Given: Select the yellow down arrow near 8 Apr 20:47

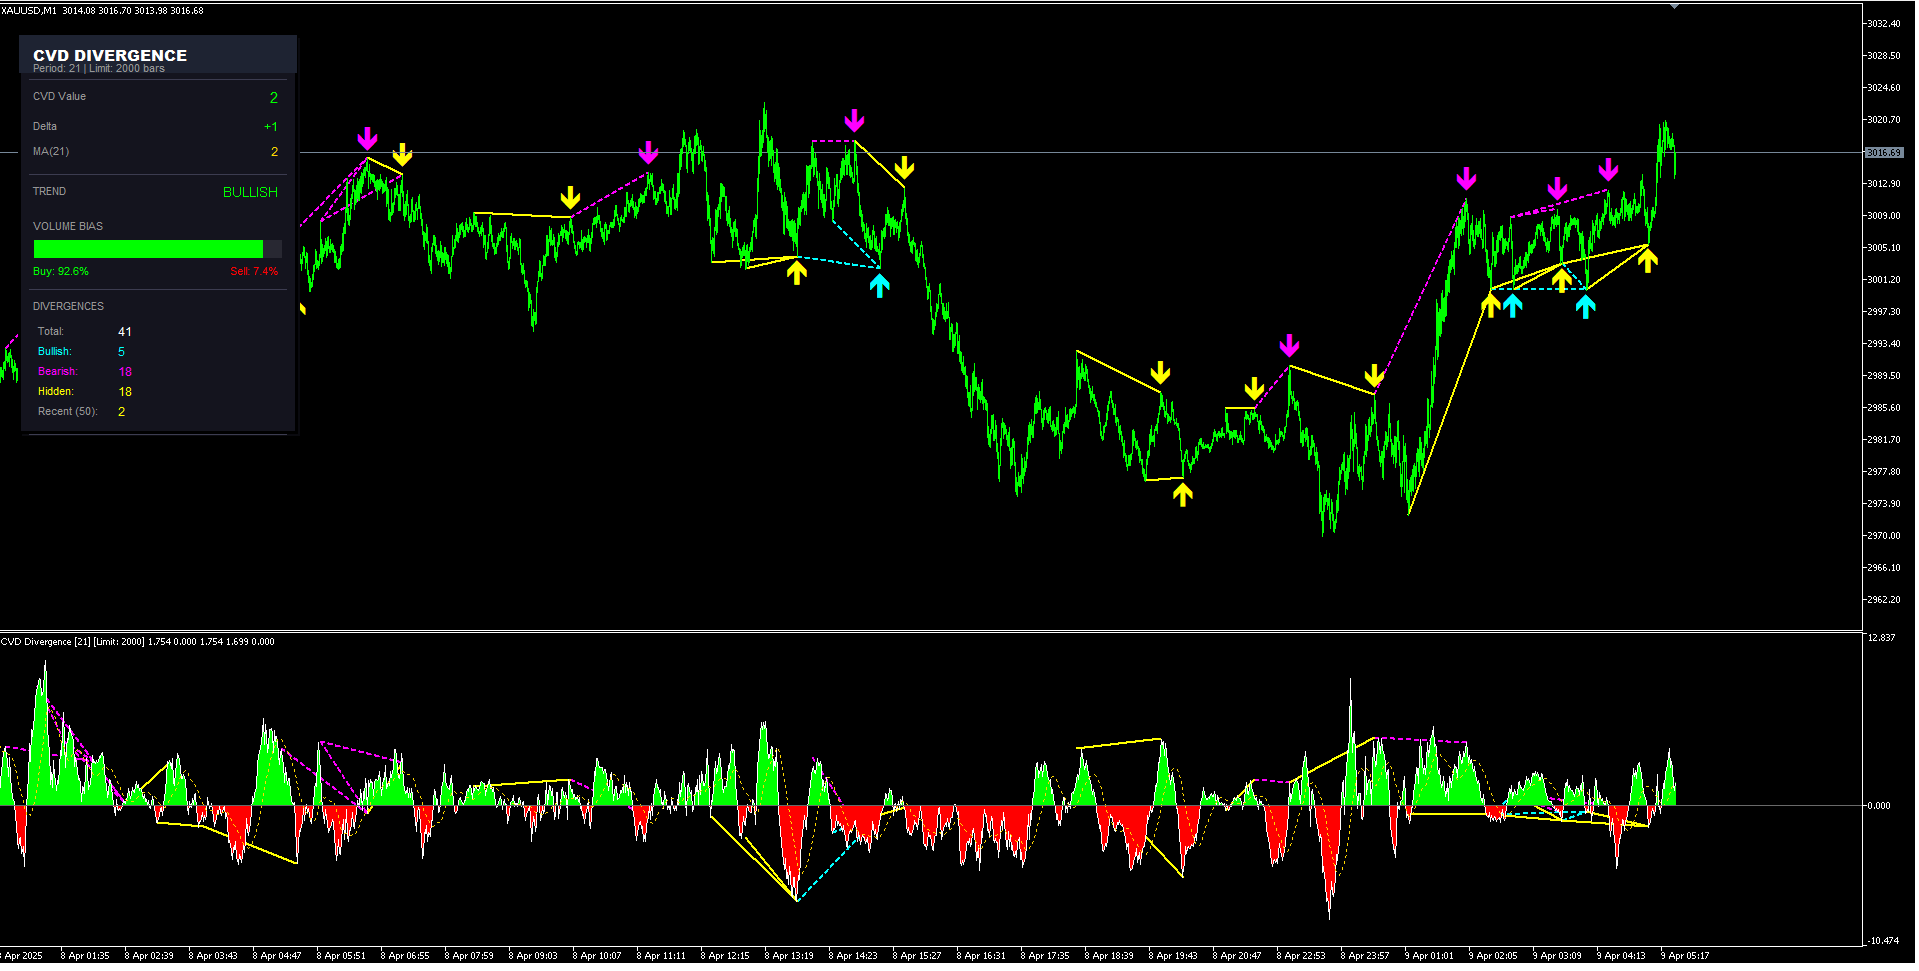Looking at the screenshot, I should tap(1254, 389).
